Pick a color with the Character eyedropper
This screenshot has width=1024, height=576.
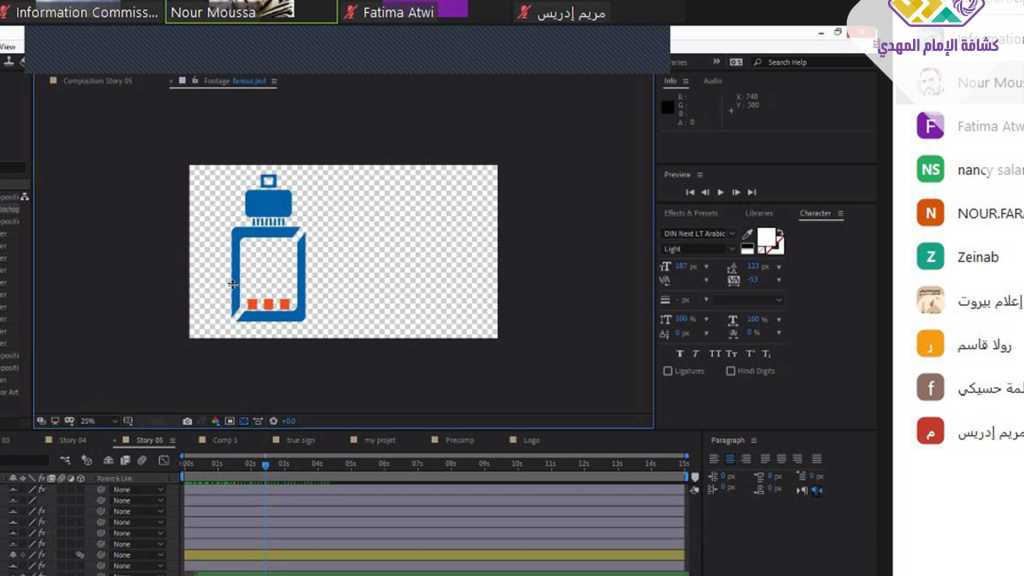click(x=748, y=235)
